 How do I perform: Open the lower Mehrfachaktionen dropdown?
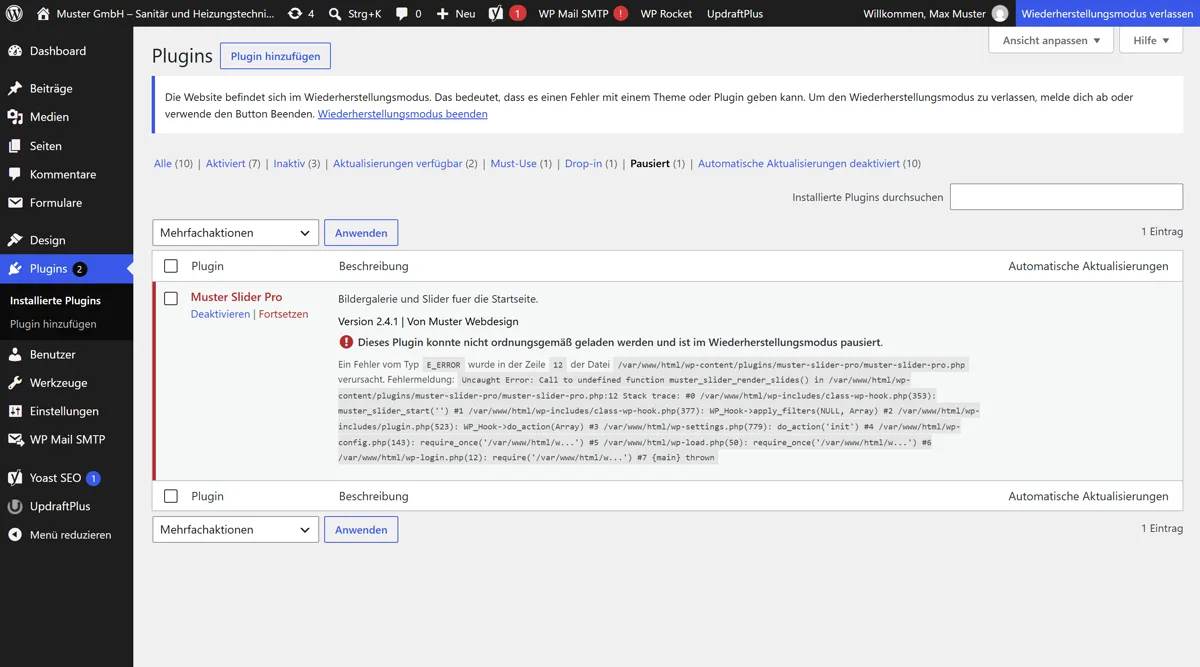[x=235, y=530]
